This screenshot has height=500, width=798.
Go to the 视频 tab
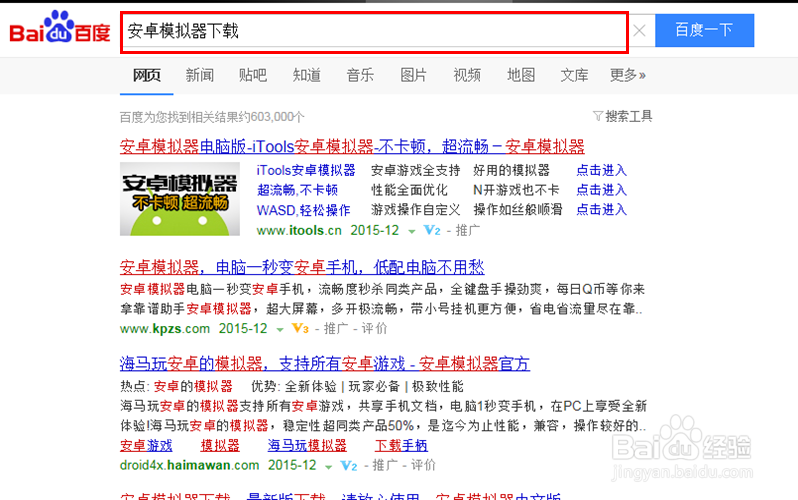pyautogui.click(x=467, y=75)
